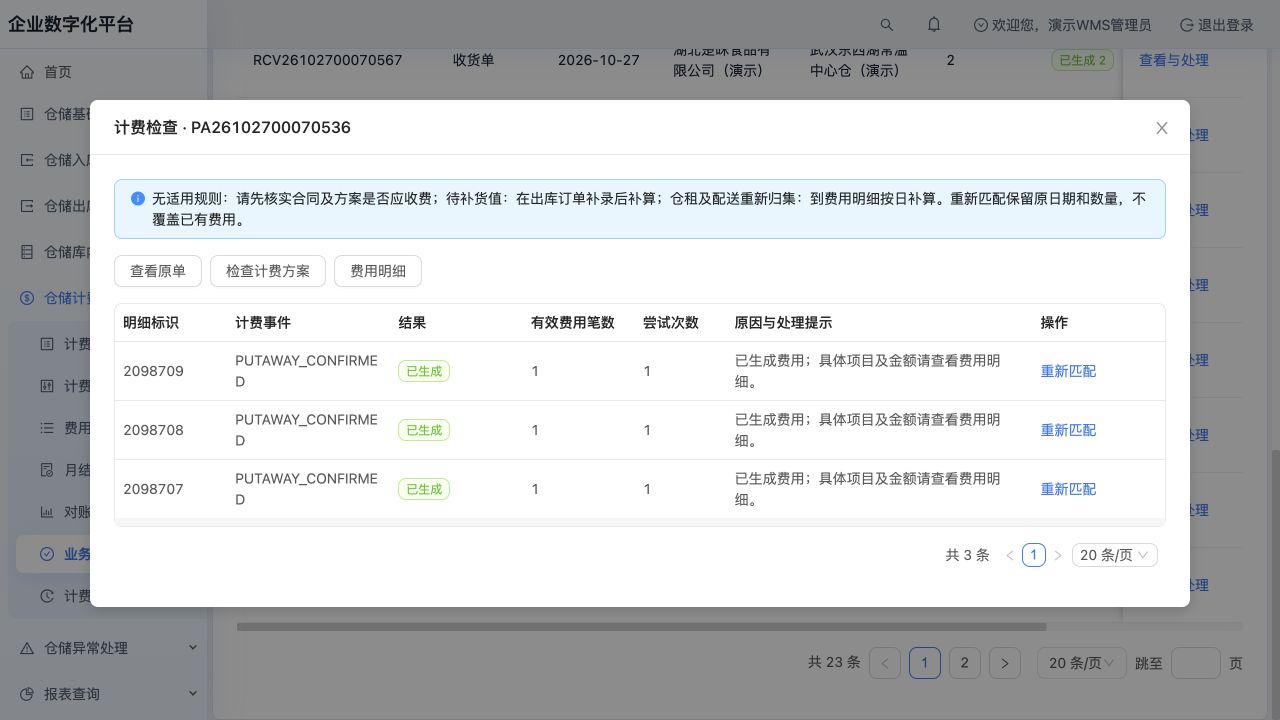Click the 业务 sidebar item check icon

tap(47, 554)
